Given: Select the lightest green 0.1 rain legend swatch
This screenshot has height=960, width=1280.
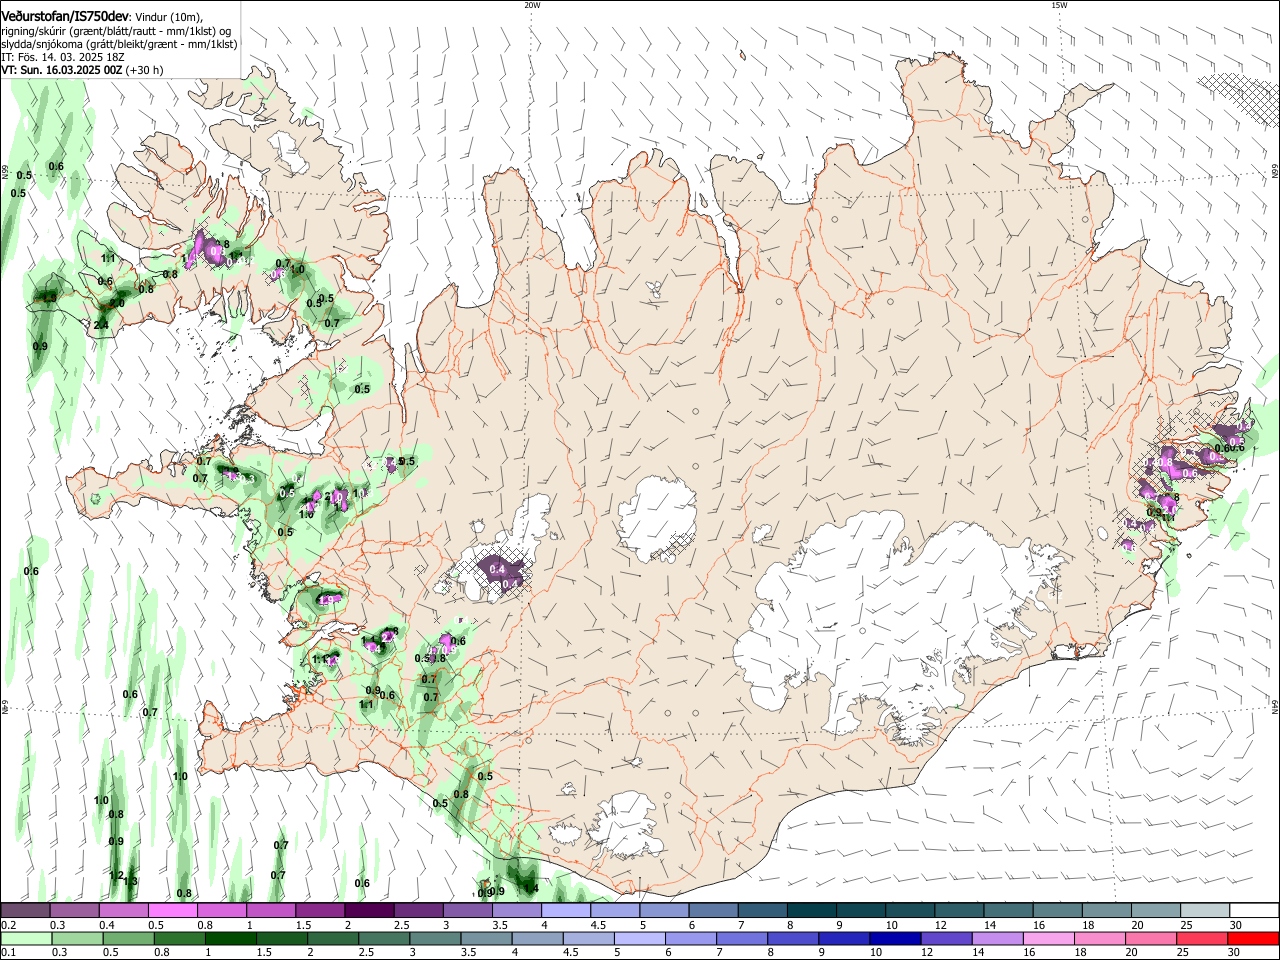Looking at the screenshot, I should [25, 938].
